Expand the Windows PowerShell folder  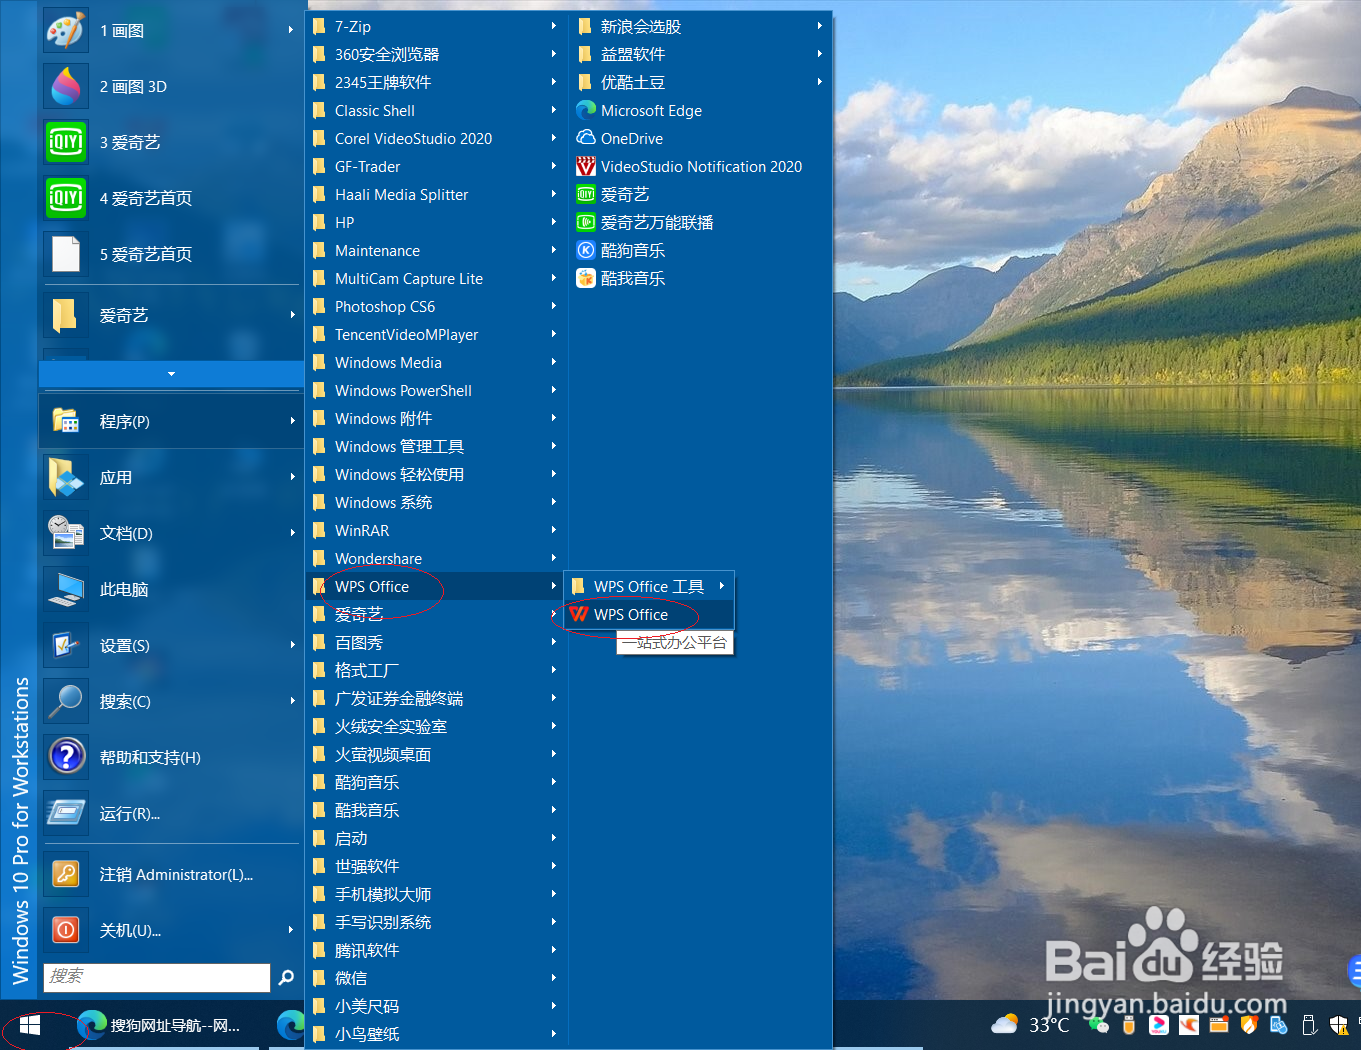click(x=437, y=390)
